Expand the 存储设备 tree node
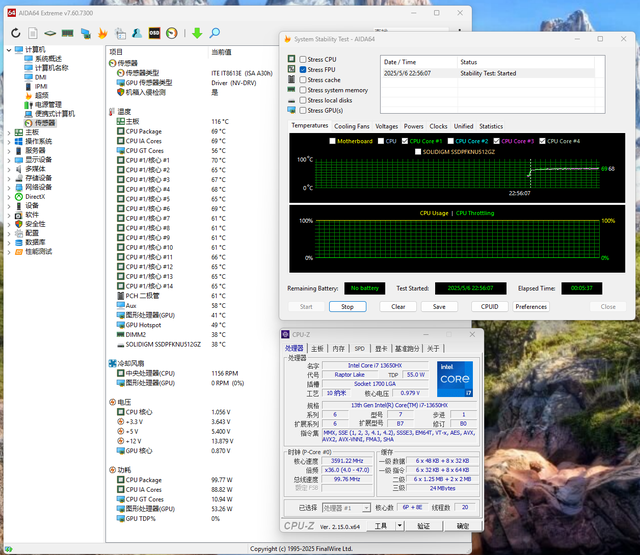The image size is (640, 555). point(9,178)
